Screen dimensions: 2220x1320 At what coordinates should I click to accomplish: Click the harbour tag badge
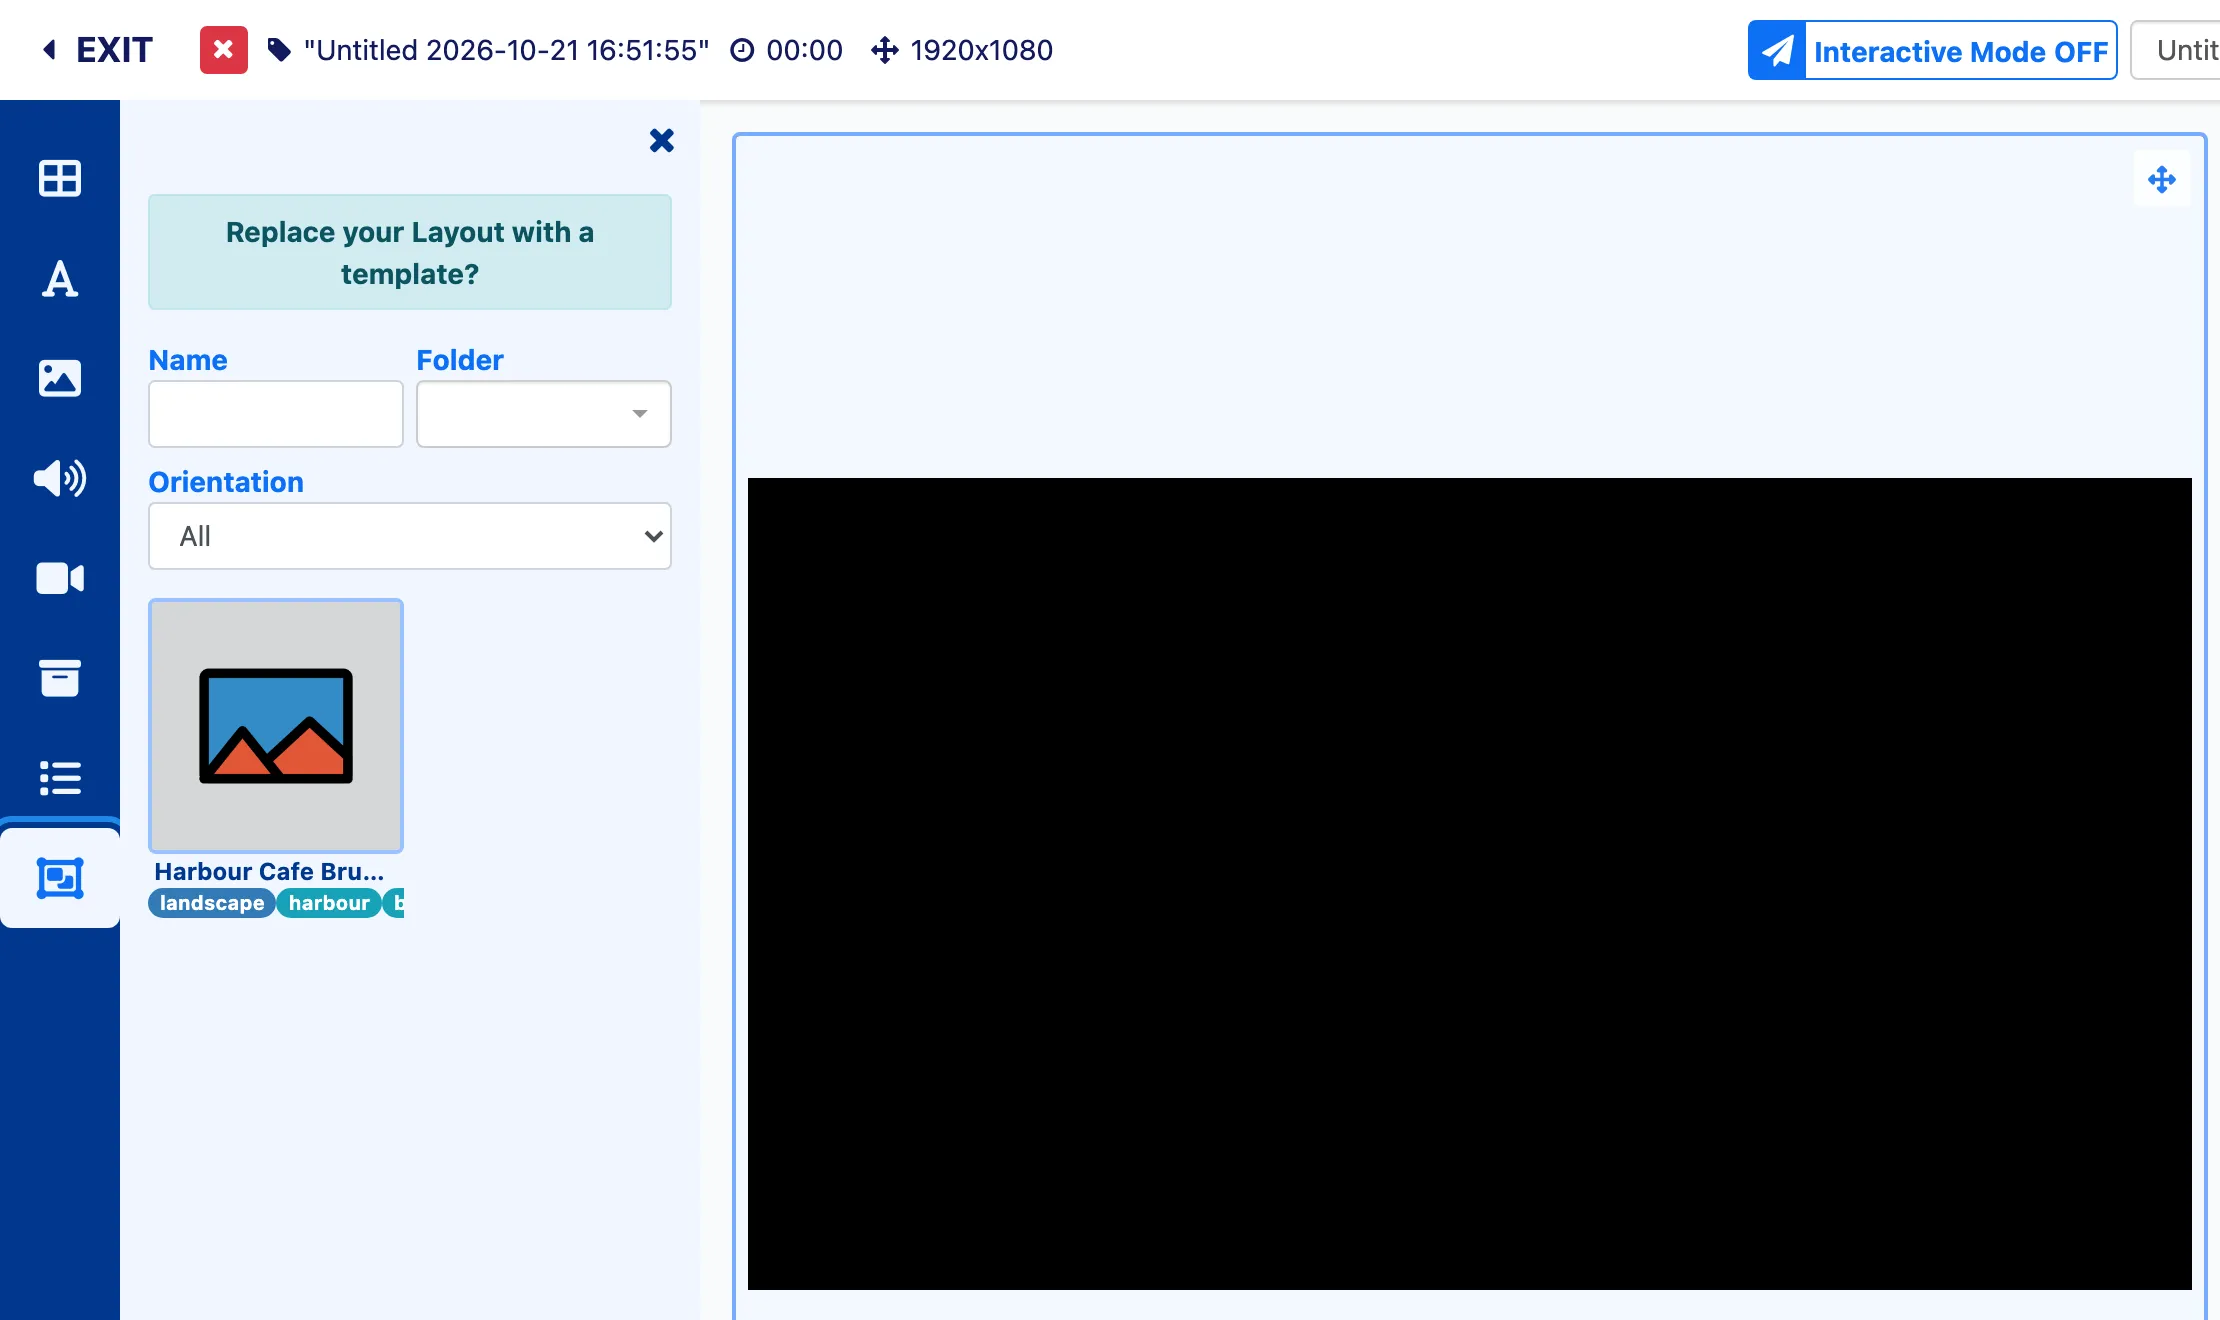(329, 903)
